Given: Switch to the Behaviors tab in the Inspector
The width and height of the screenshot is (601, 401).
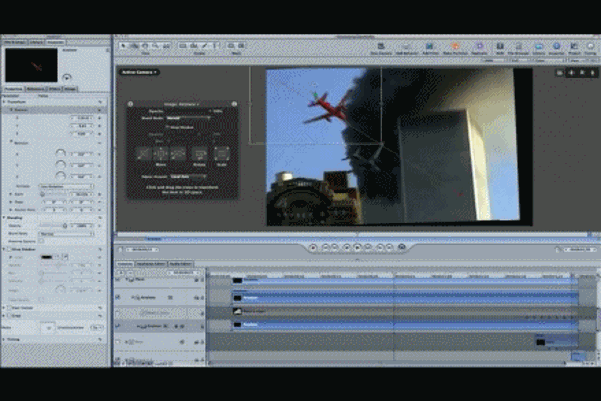Looking at the screenshot, I should pyautogui.click(x=36, y=89).
